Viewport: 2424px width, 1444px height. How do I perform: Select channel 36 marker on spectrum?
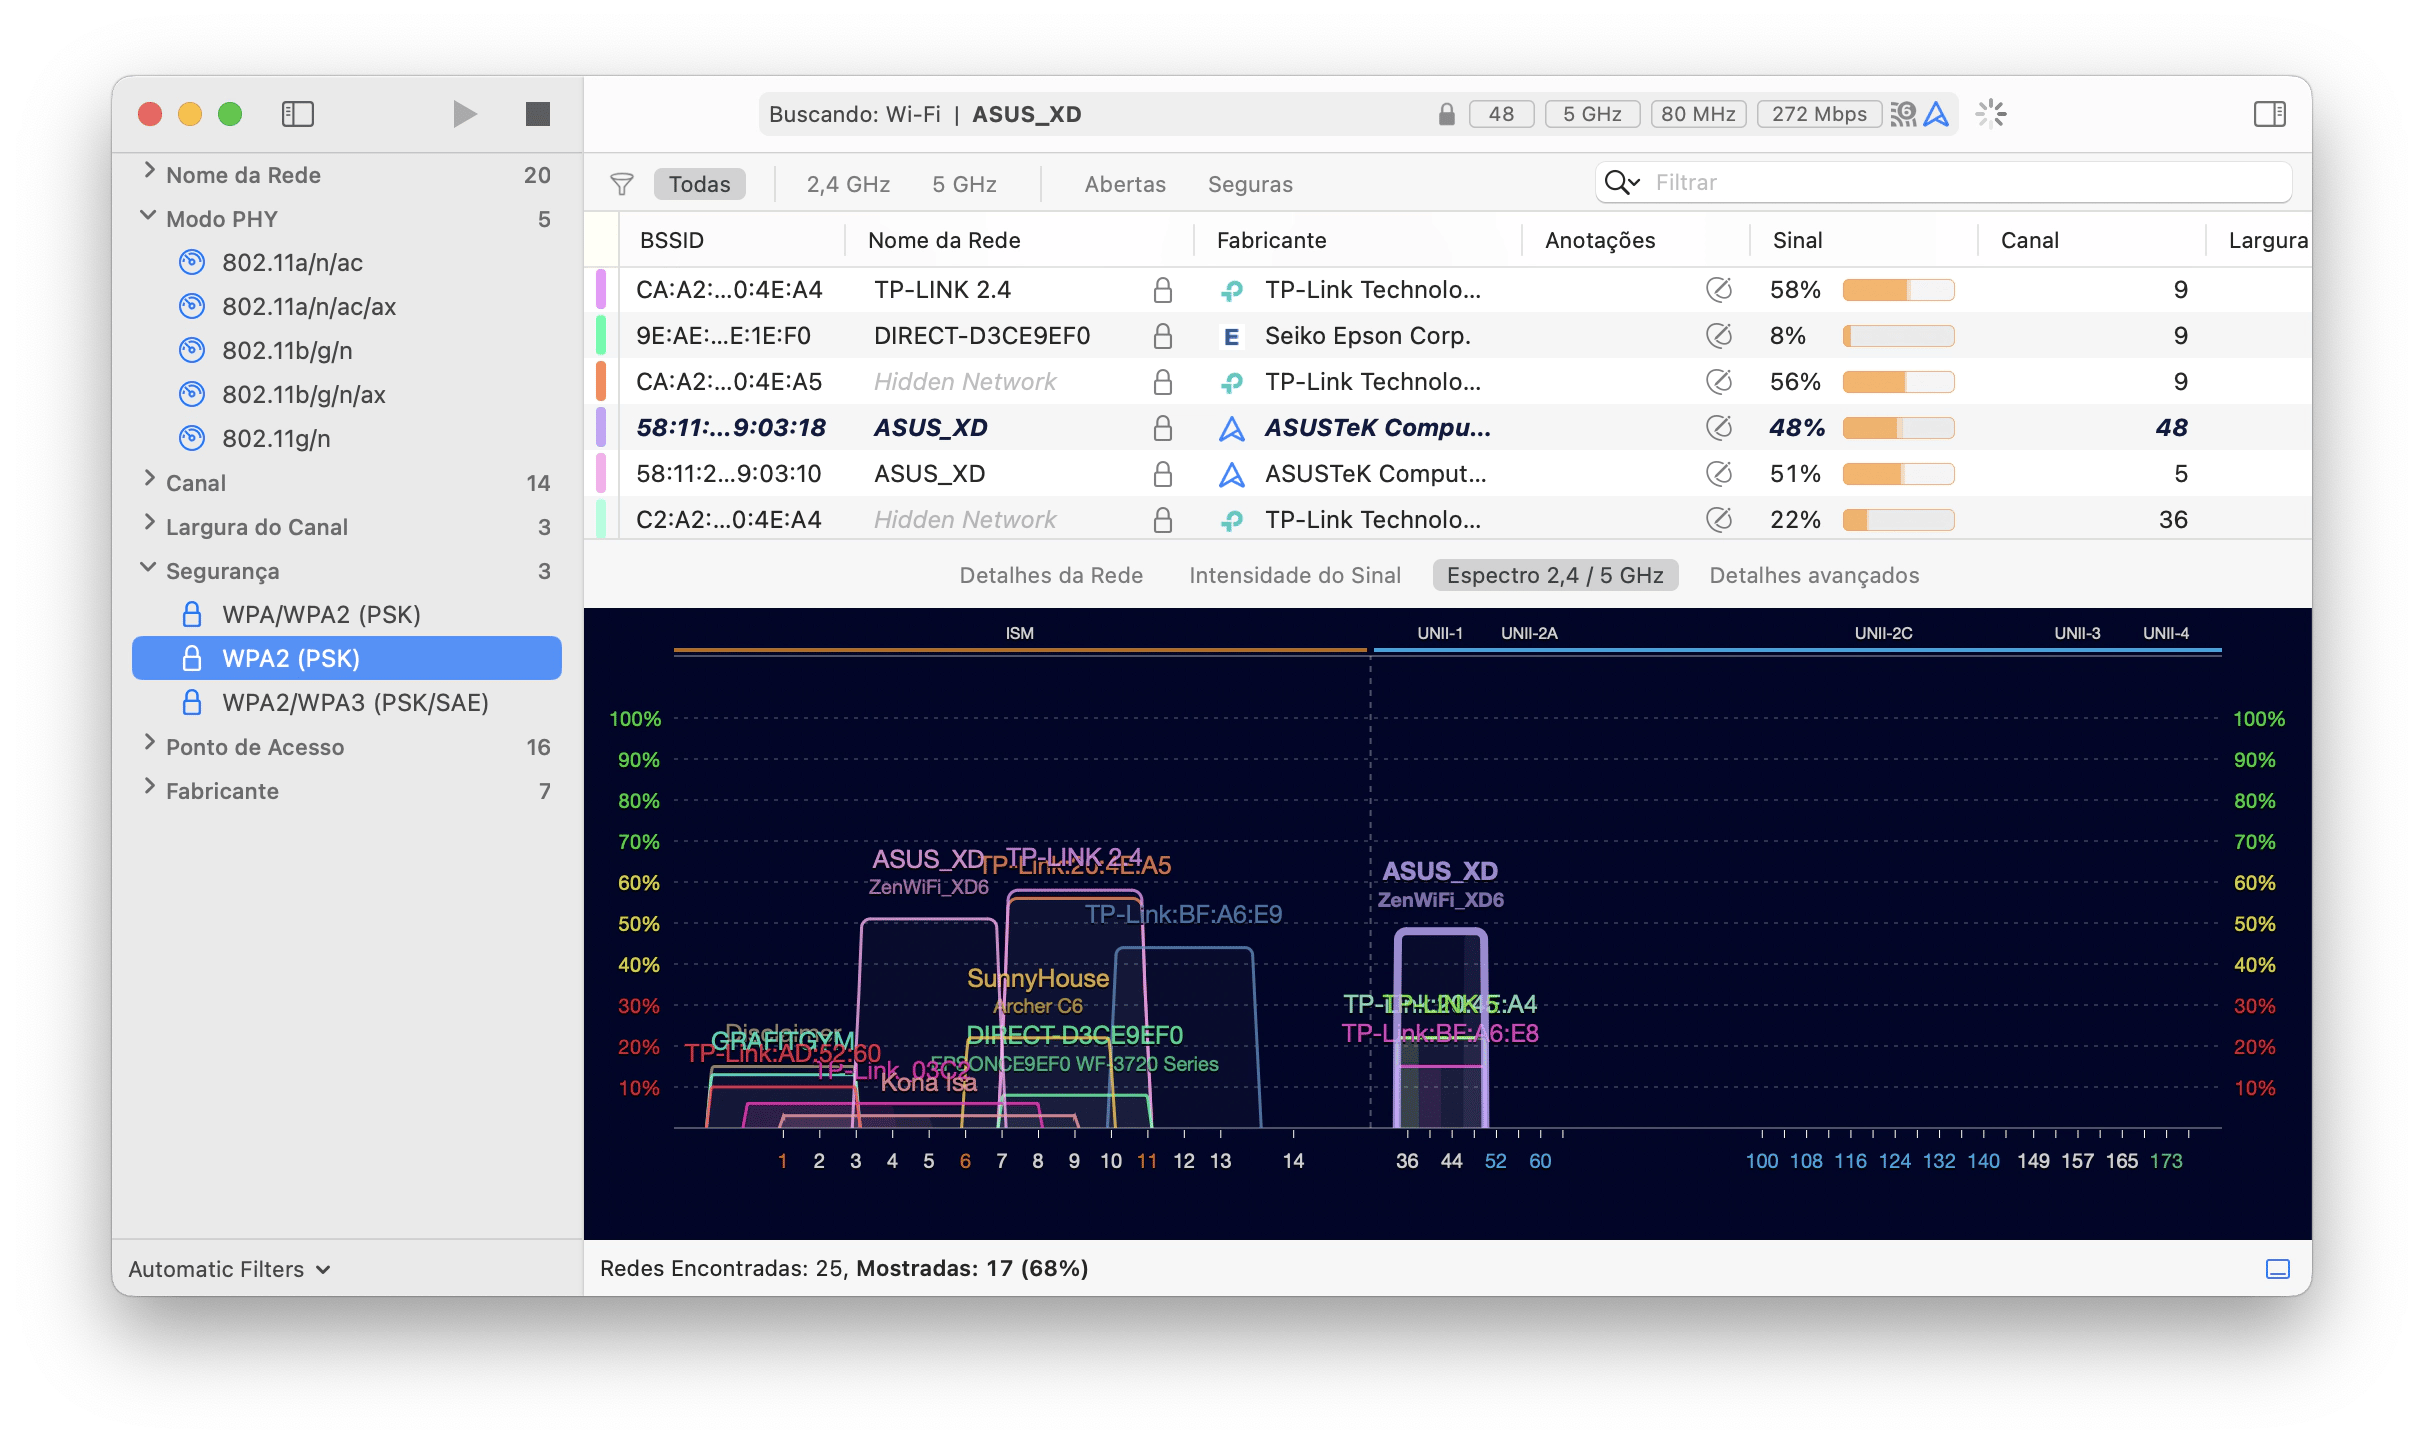point(1406,1161)
